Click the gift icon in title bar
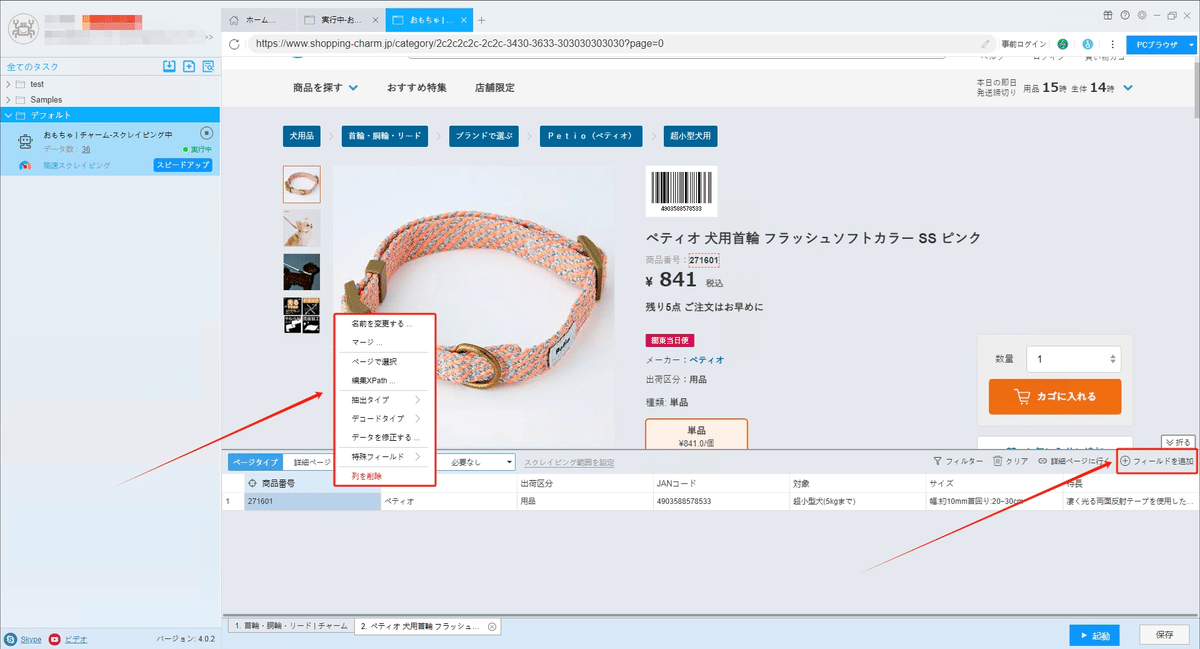The height and width of the screenshot is (649, 1200). pos(1107,15)
